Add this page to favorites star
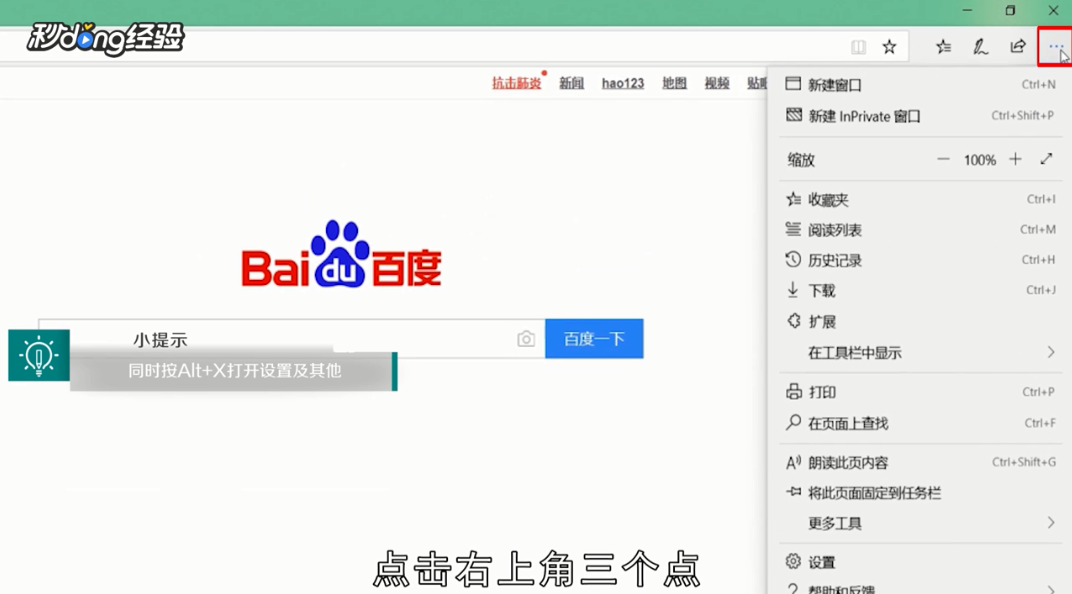Viewport: 1072px width, 594px height. 889,46
